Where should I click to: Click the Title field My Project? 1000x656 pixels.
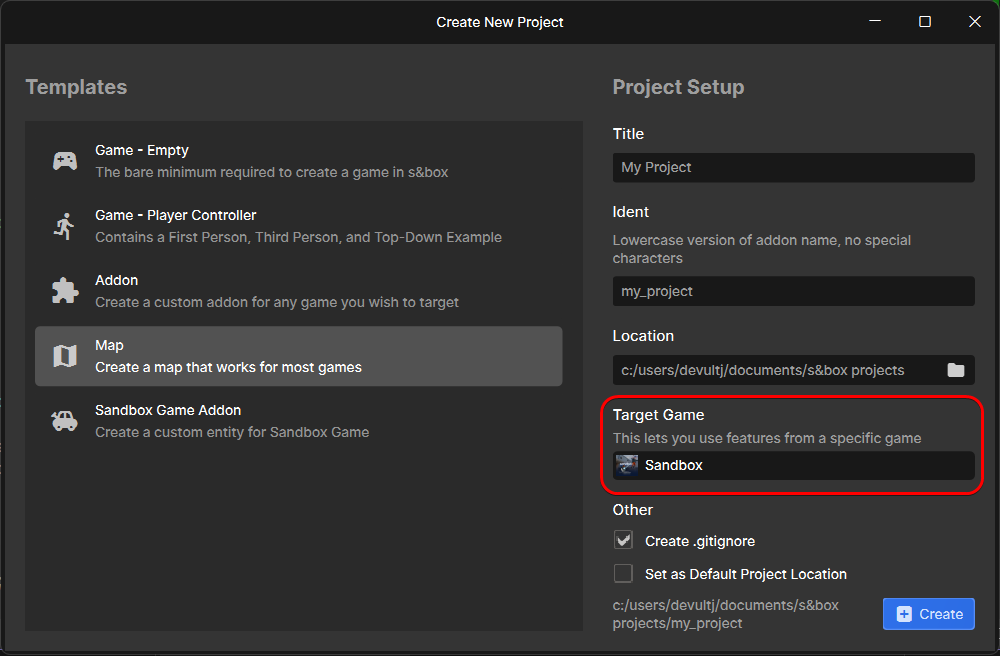point(793,168)
